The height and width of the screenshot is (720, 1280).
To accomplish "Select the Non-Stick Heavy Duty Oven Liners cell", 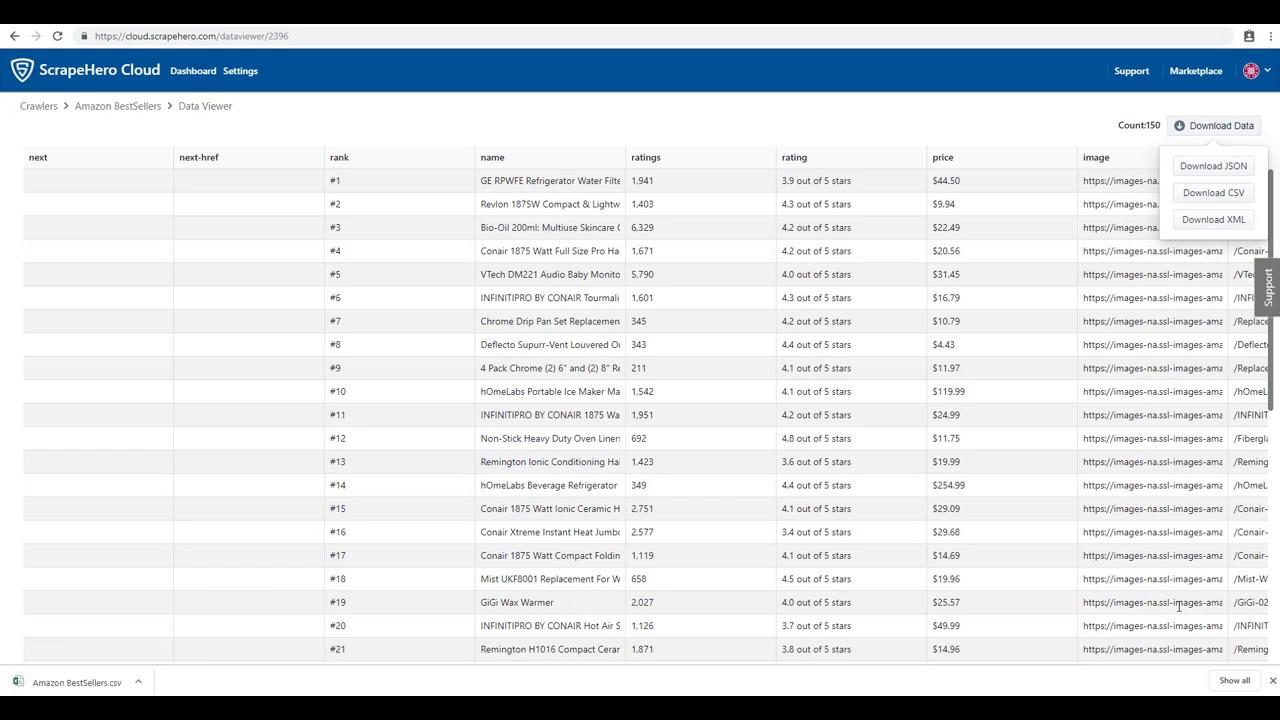I will pyautogui.click(x=550, y=438).
